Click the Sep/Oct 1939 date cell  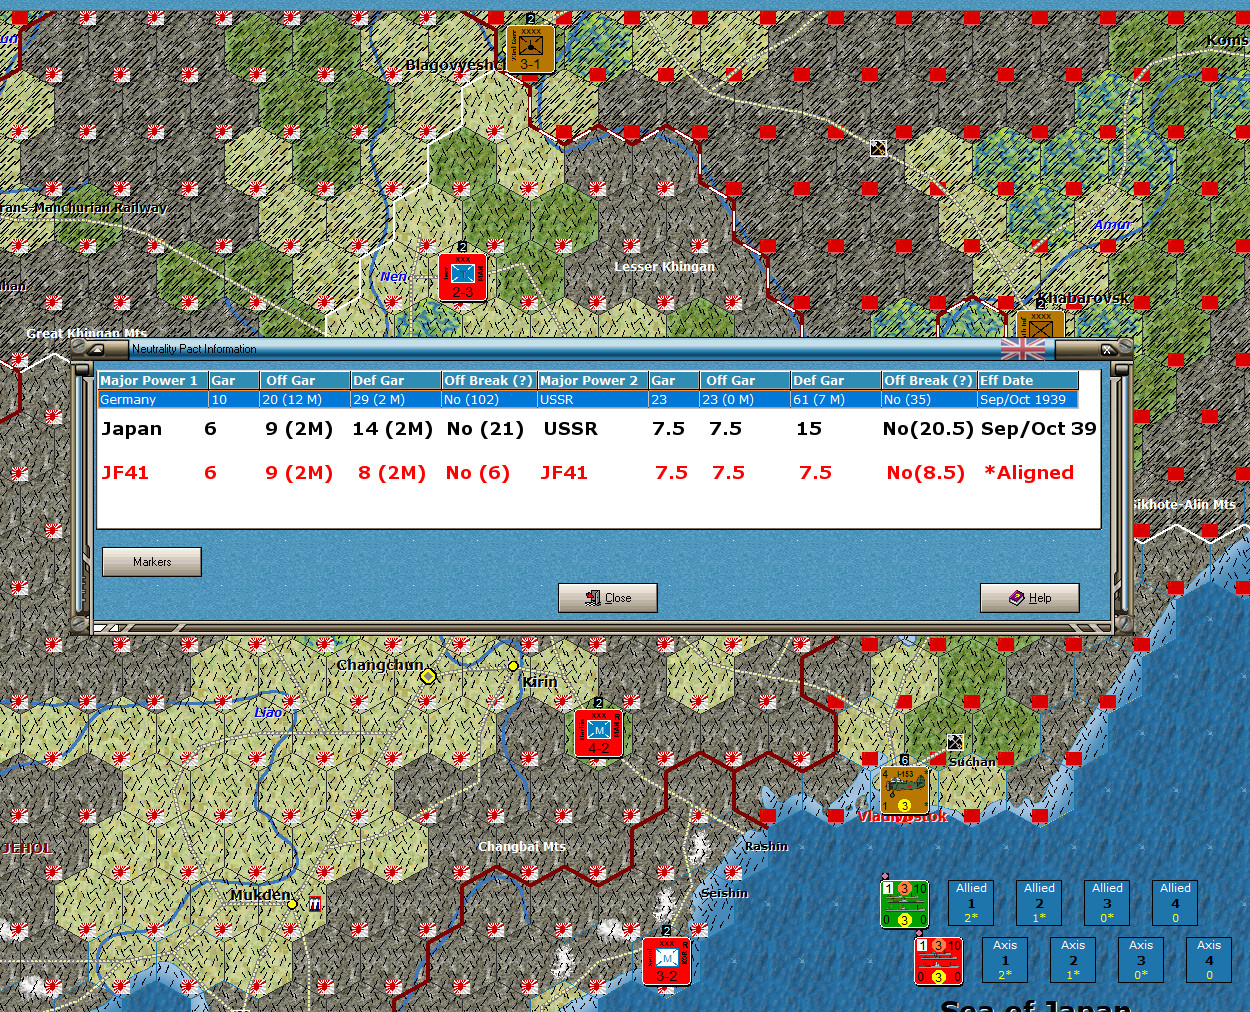1027,399
